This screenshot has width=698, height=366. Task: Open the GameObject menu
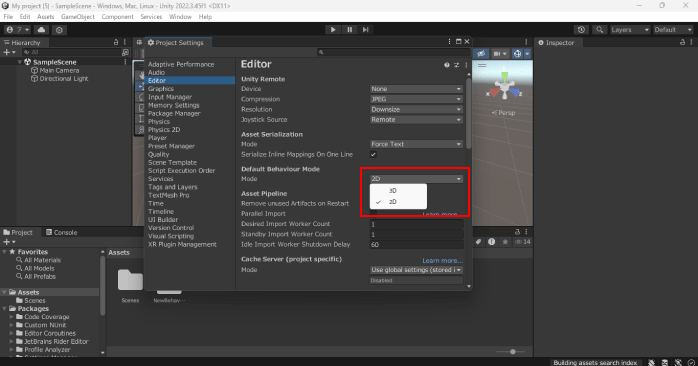point(77,17)
